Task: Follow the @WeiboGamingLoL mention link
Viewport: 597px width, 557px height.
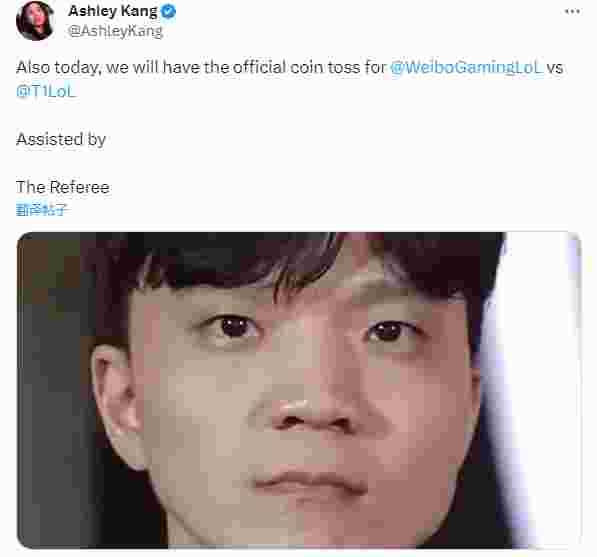Action: tap(467, 67)
